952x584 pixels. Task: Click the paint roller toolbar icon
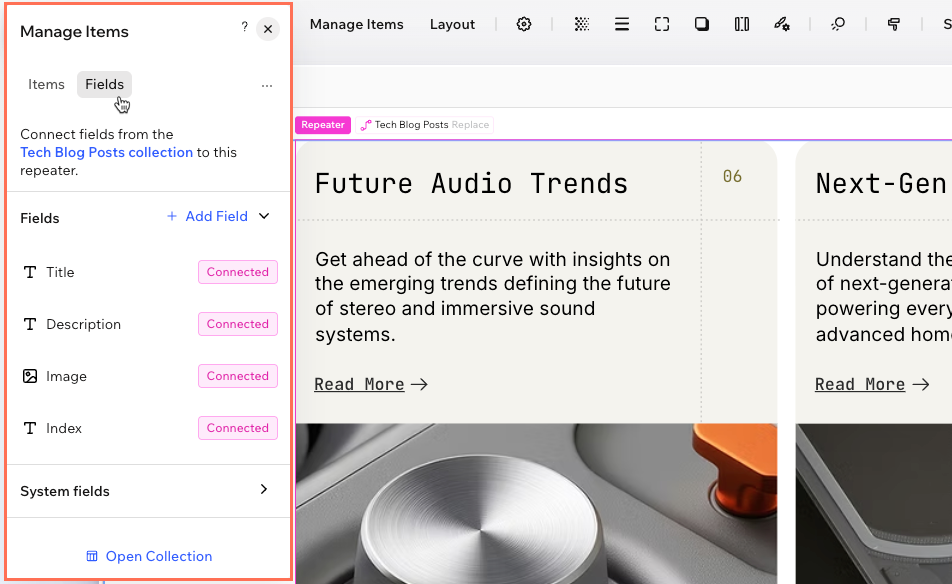click(894, 24)
